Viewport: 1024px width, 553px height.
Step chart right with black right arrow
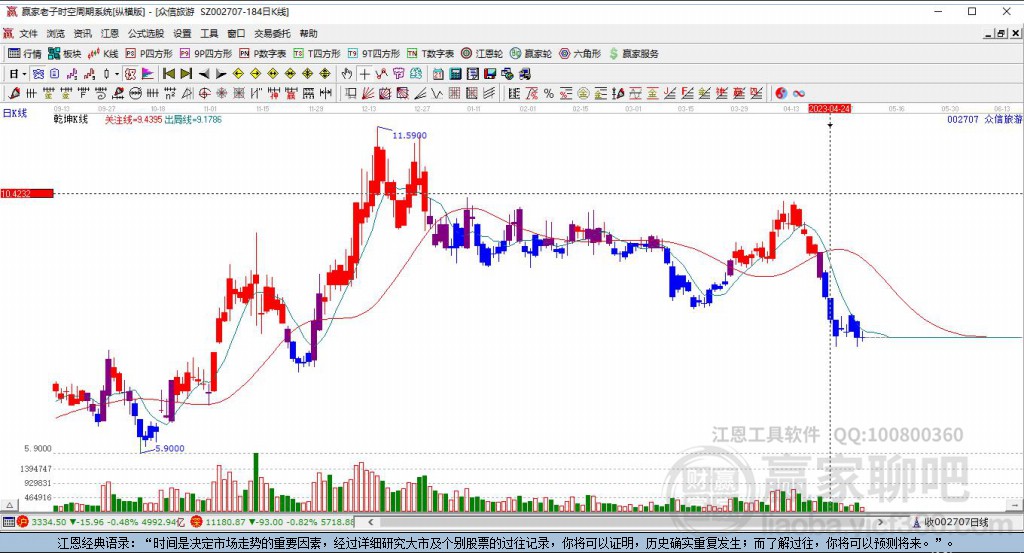pyautogui.click(x=221, y=74)
